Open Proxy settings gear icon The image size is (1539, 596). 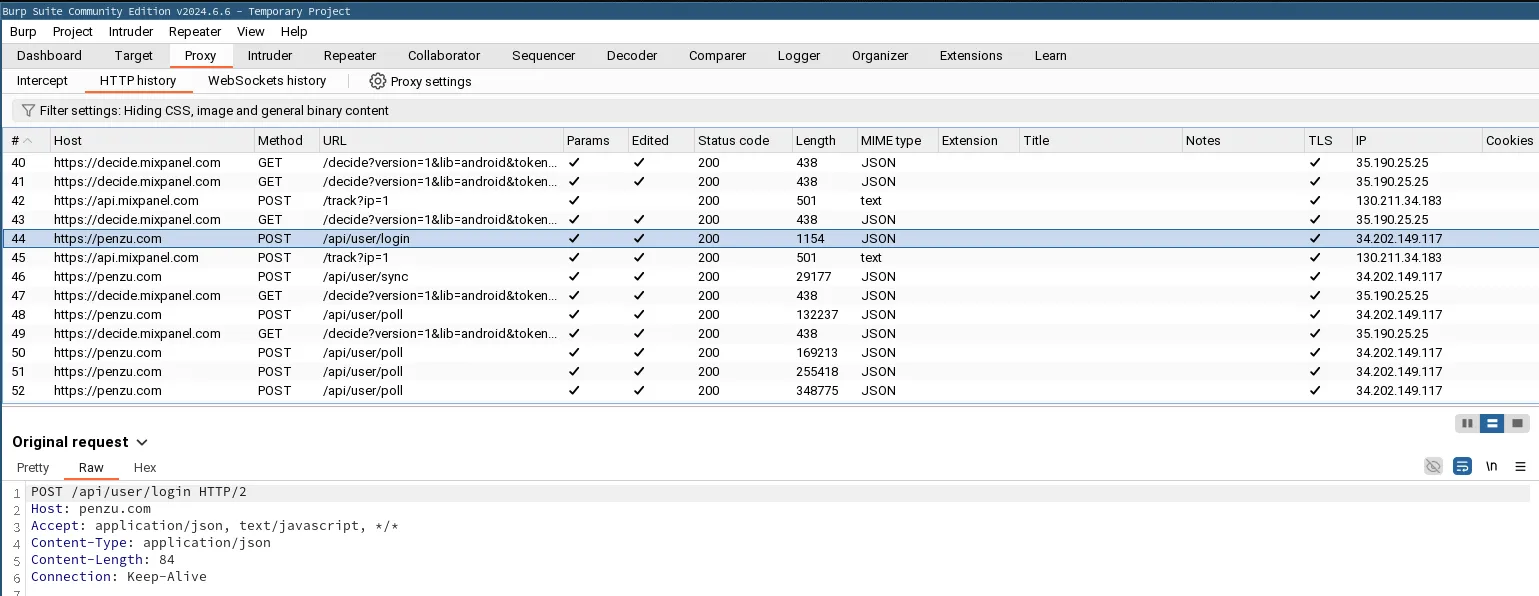coord(377,81)
